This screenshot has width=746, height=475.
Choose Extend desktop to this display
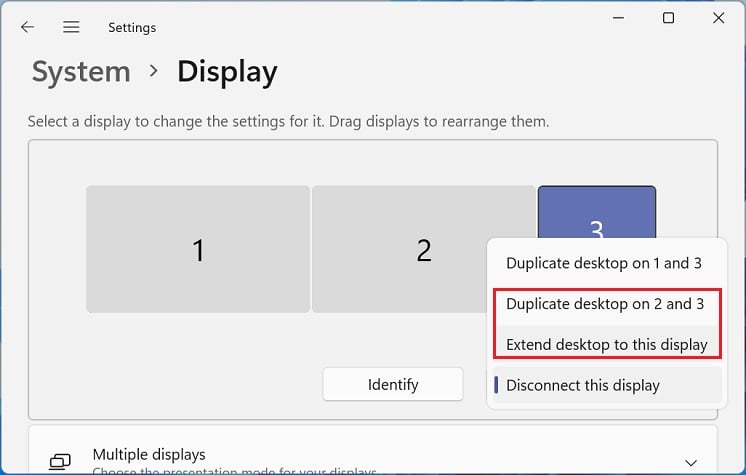[607, 344]
